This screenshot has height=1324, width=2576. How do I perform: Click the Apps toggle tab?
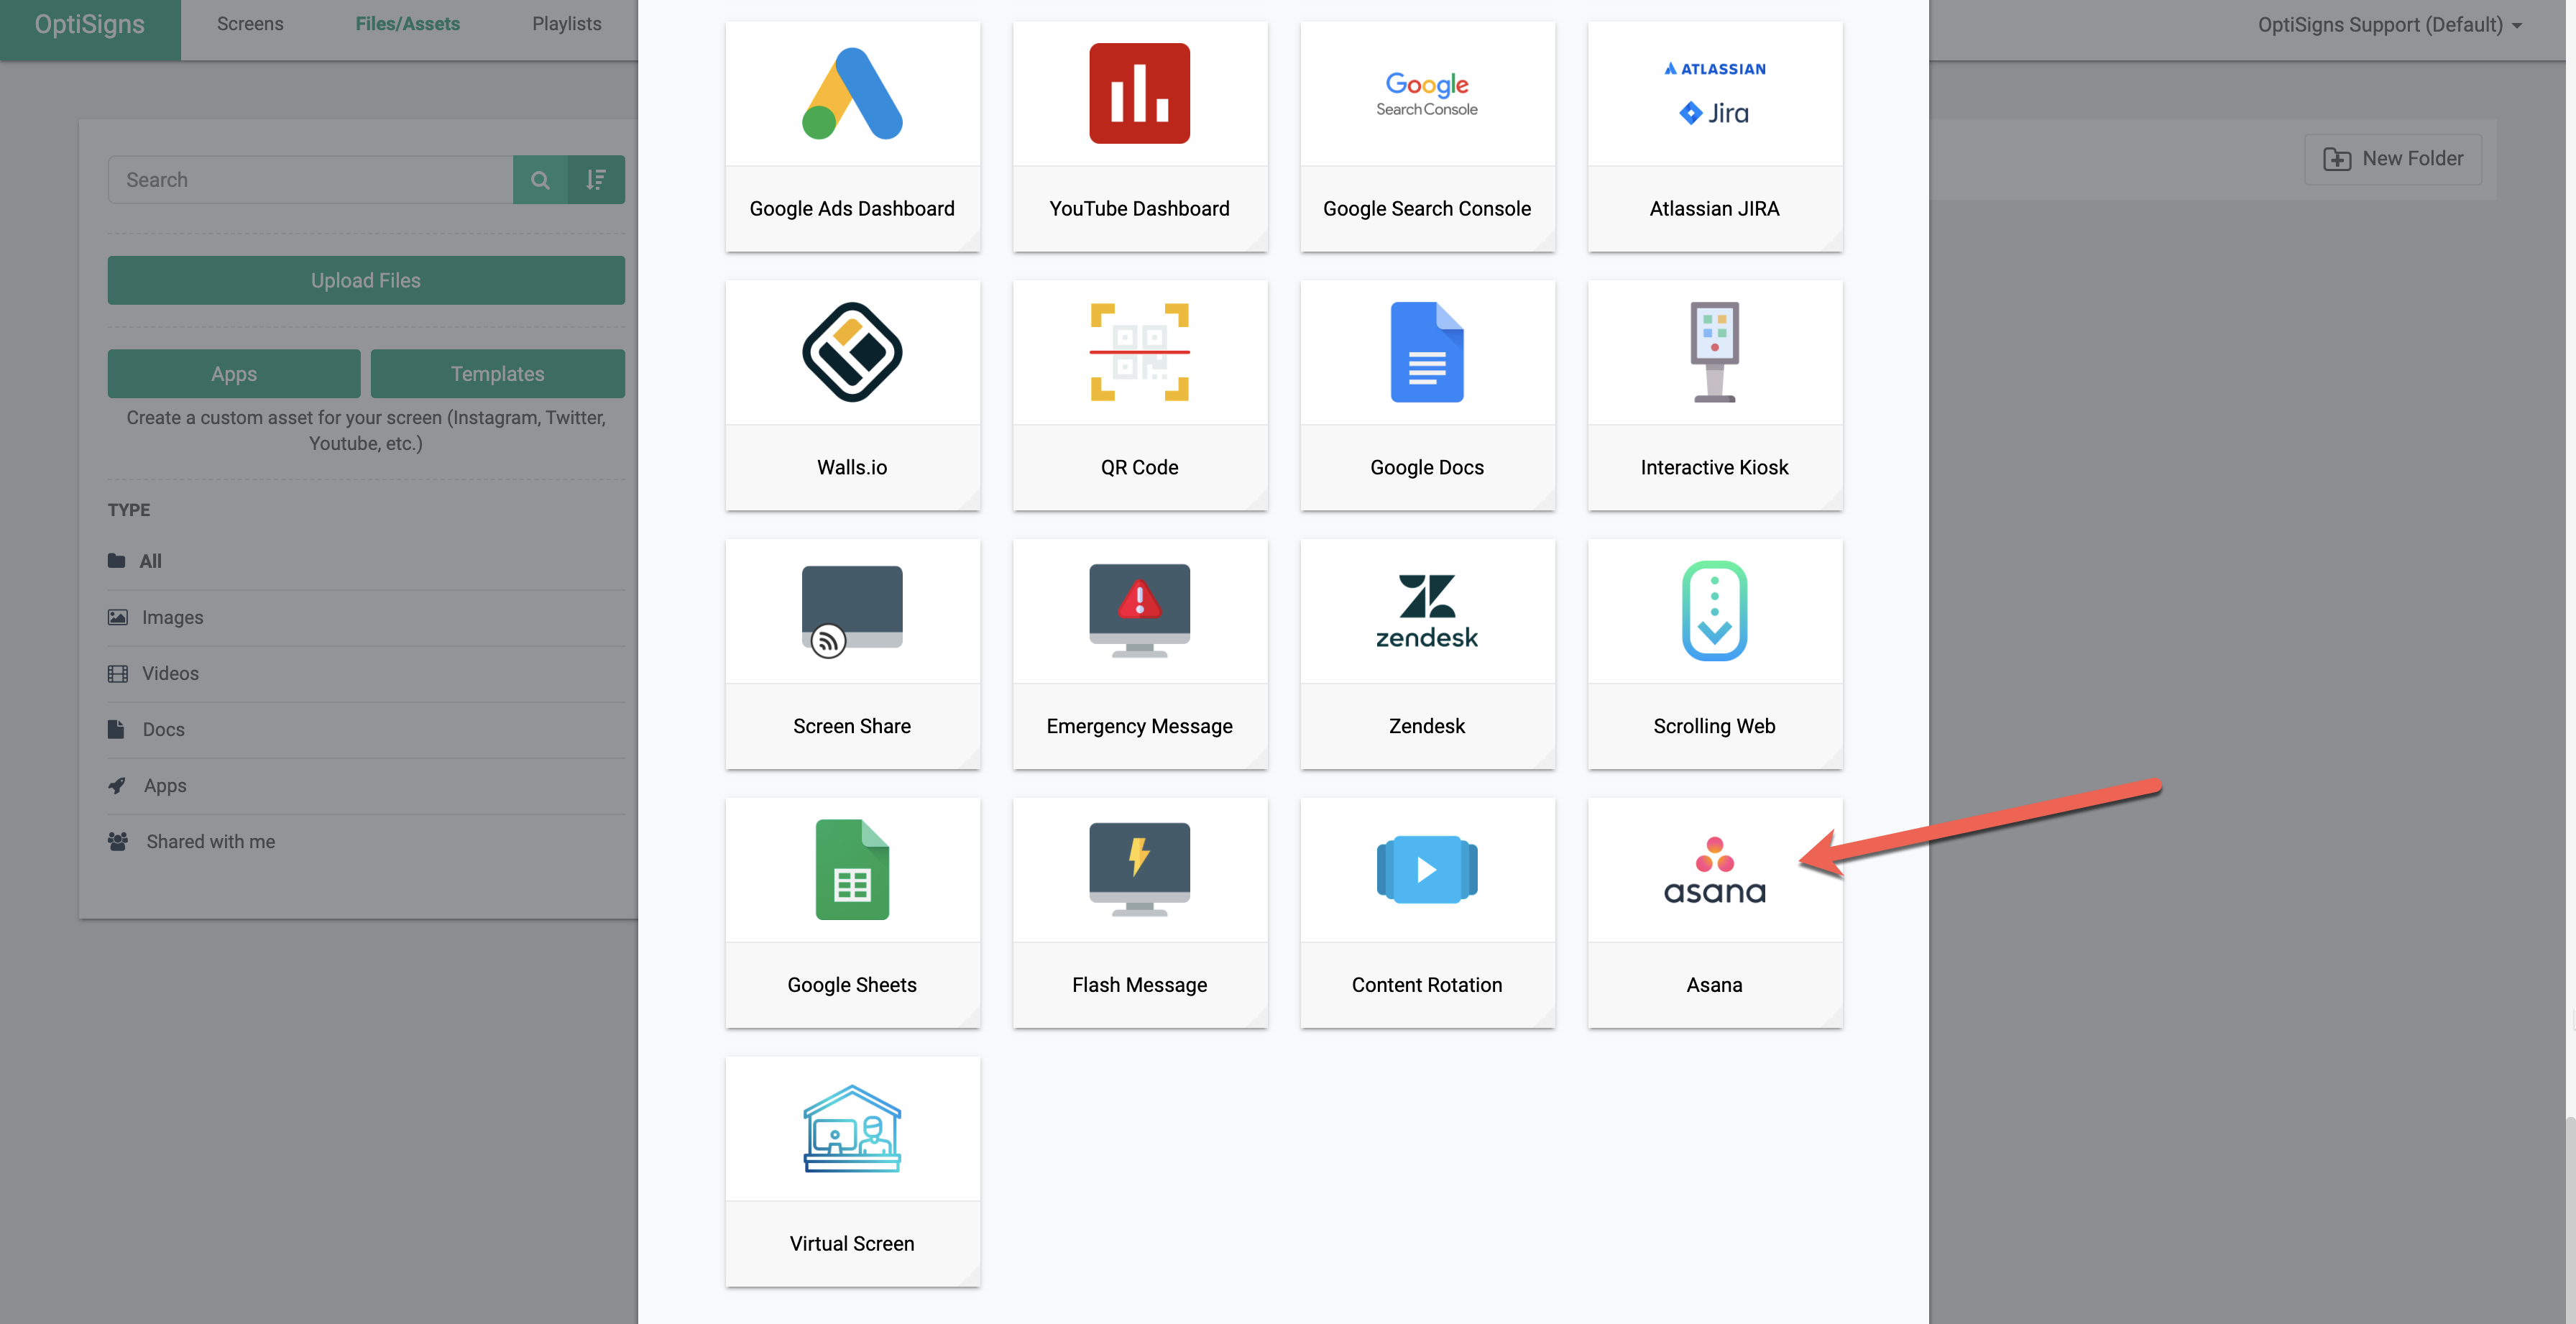point(233,372)
